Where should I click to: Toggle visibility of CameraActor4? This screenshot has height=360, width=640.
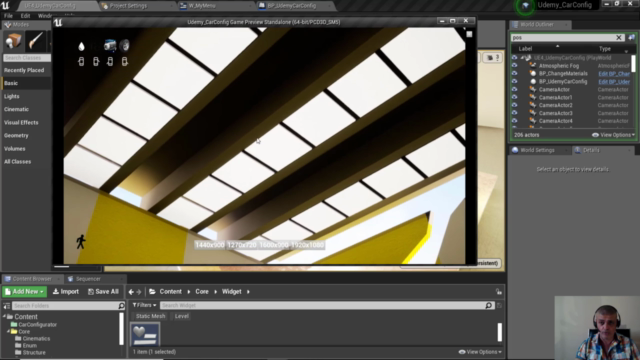(514, 121)
